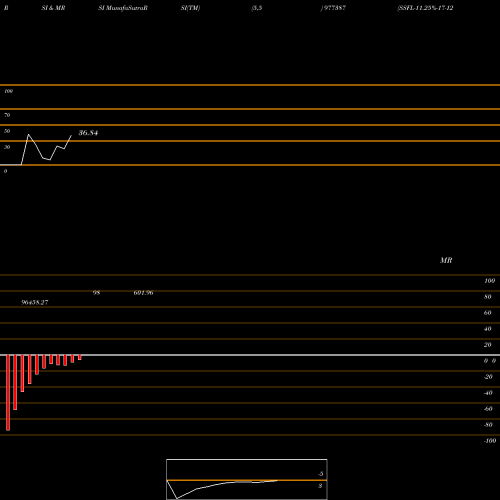
Task: Click the 70 level RSI axis label
Action: tap(7, 115)
